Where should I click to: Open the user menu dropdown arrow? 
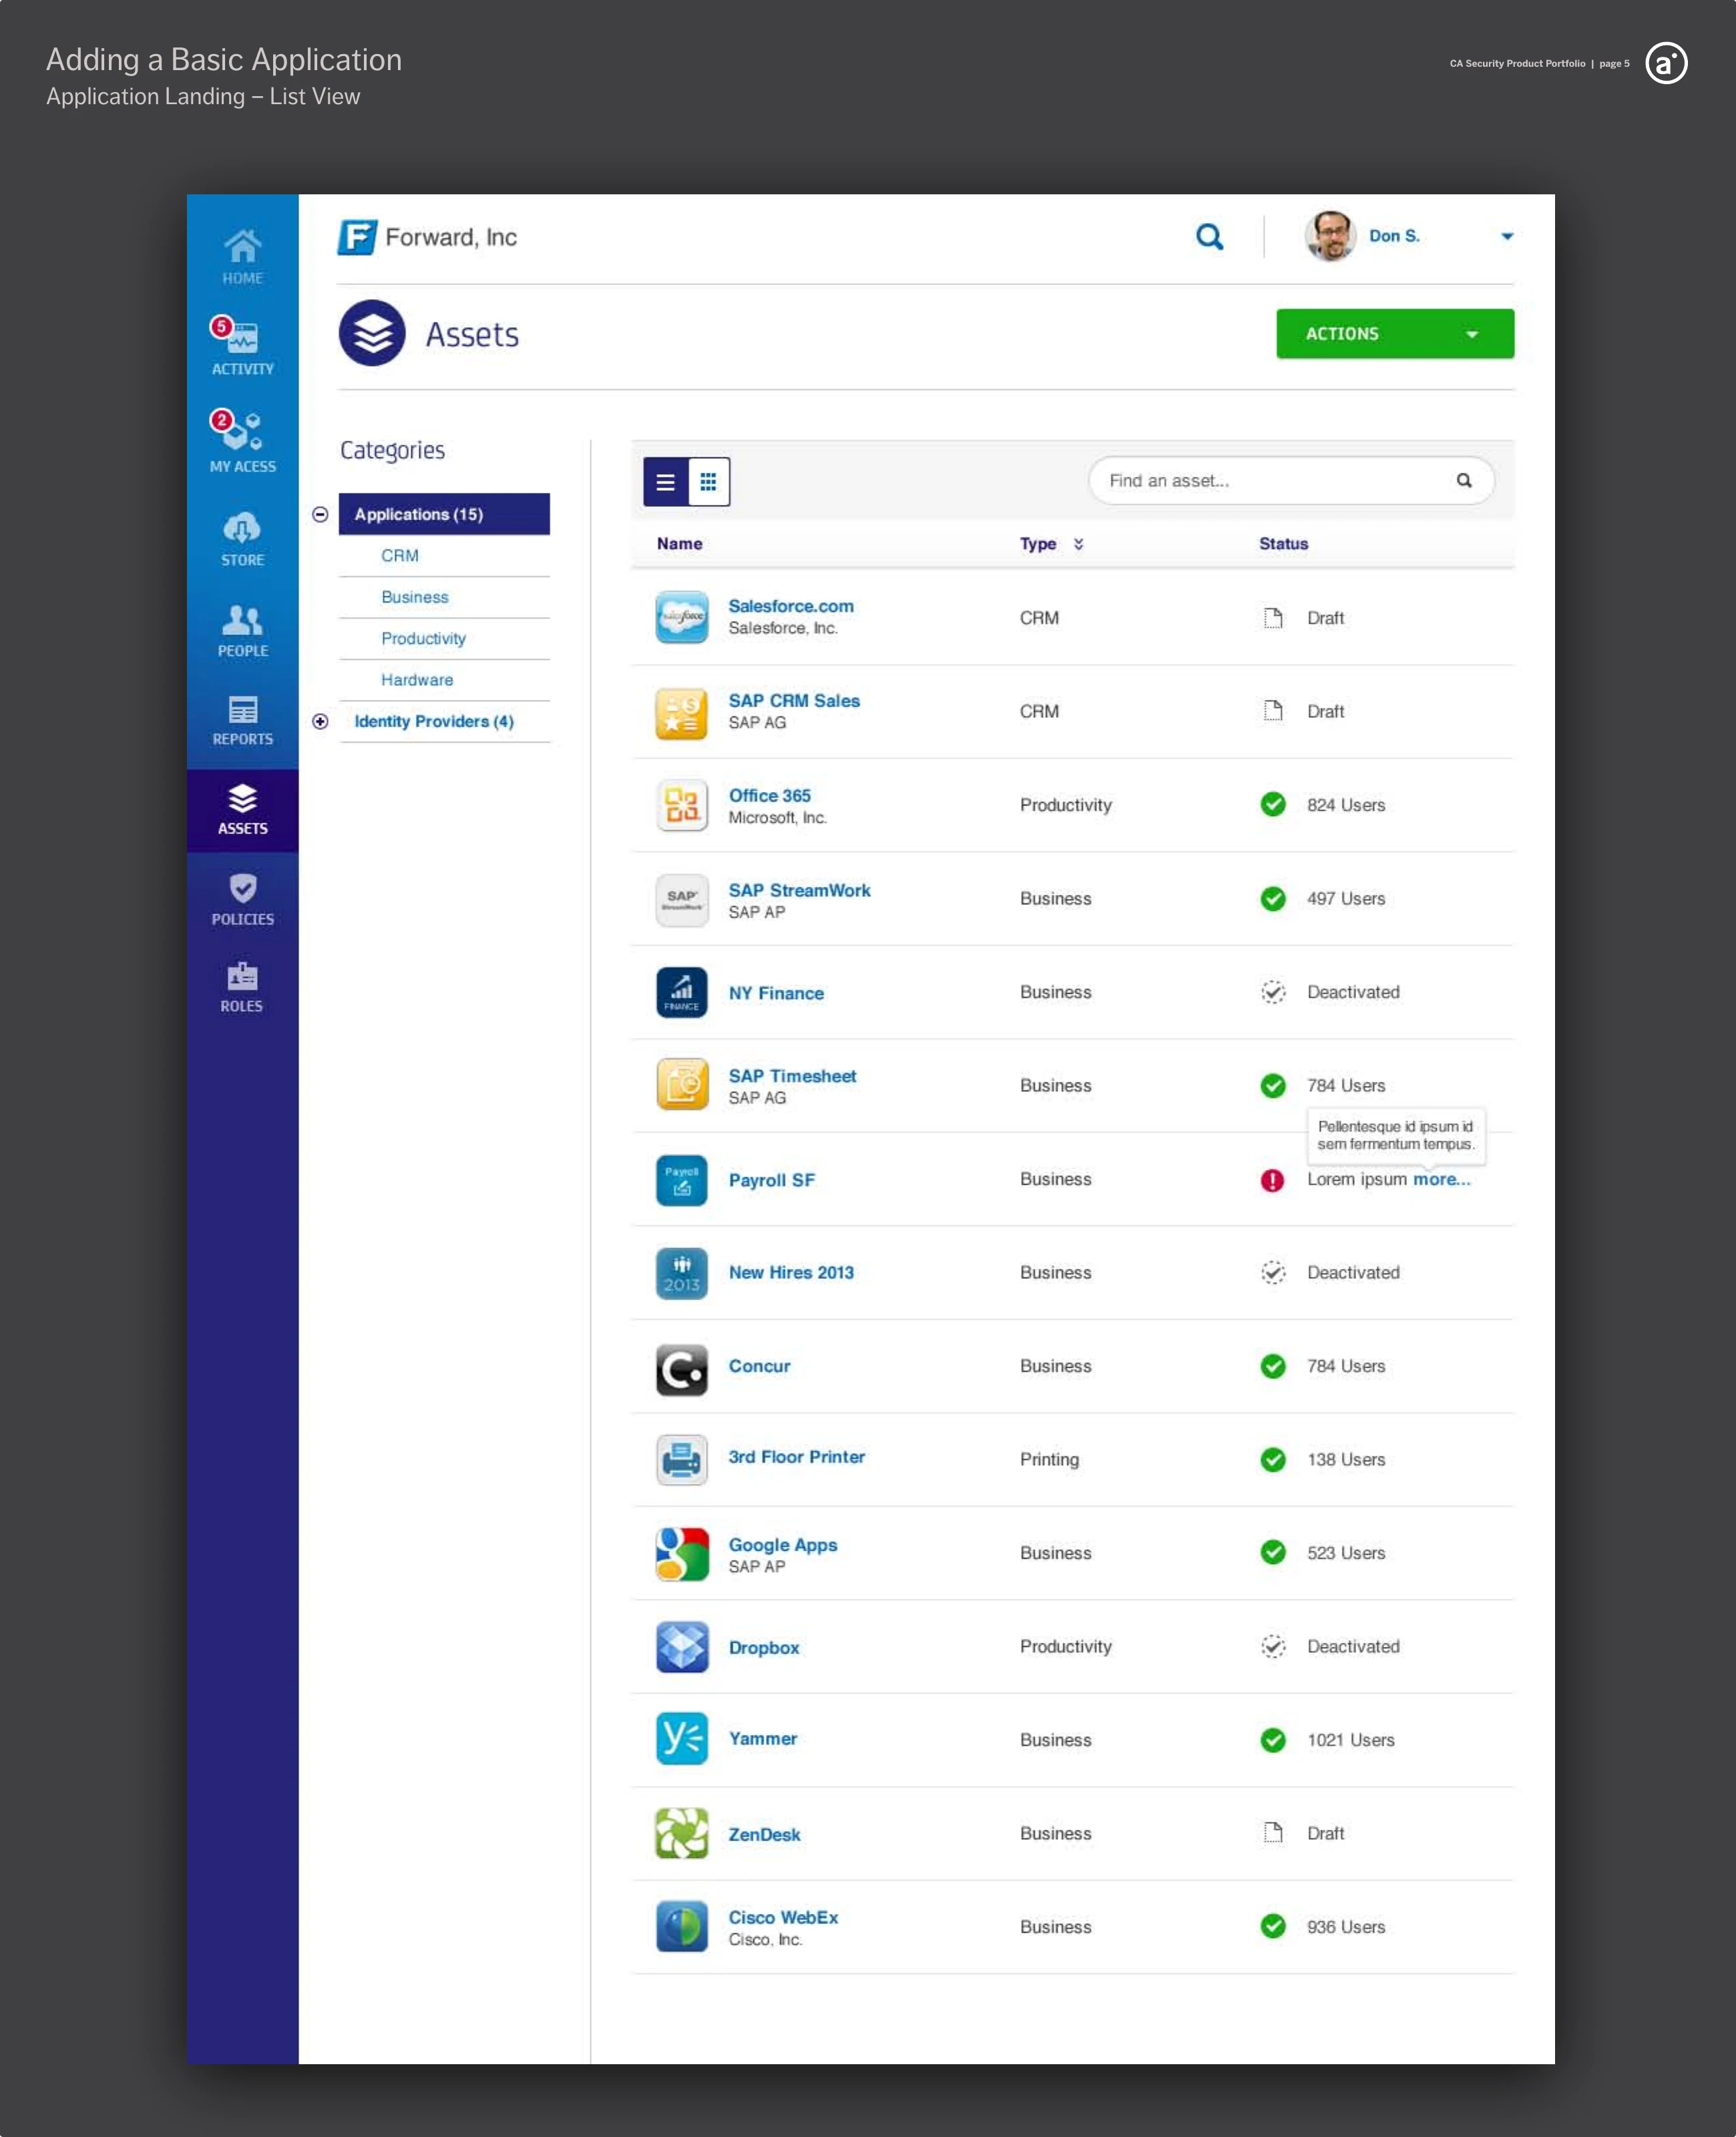[1506, 237]
